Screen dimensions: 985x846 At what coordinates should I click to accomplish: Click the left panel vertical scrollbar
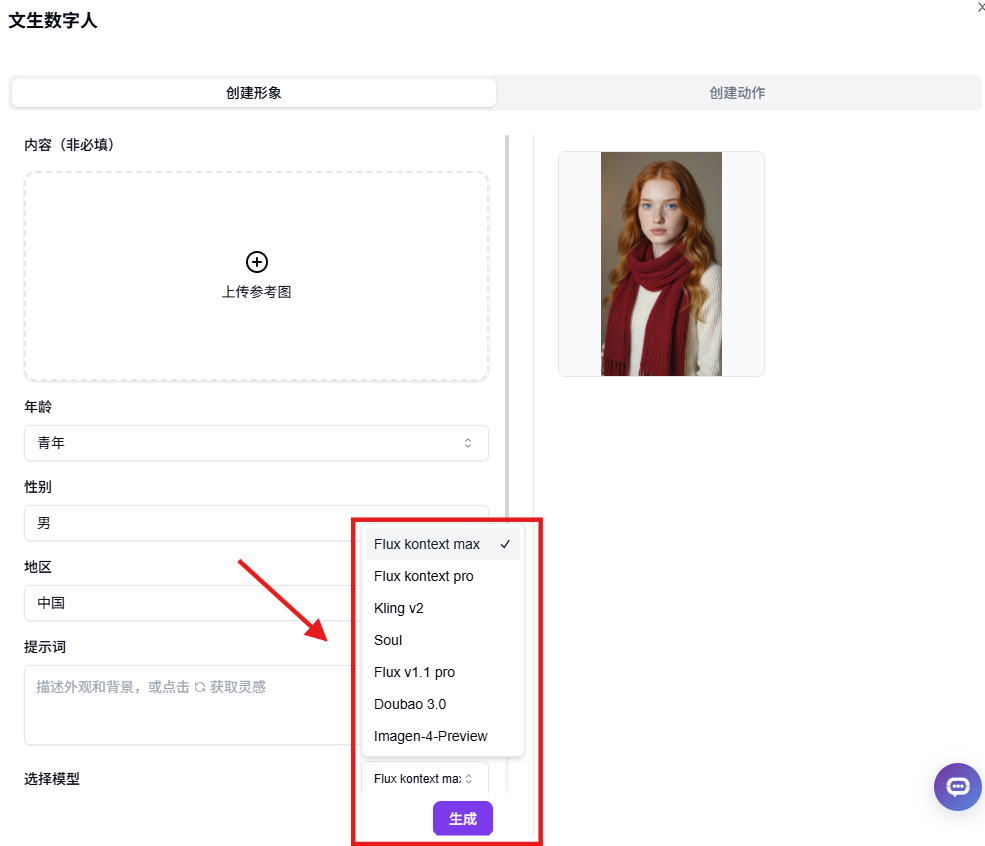point(506,327)
